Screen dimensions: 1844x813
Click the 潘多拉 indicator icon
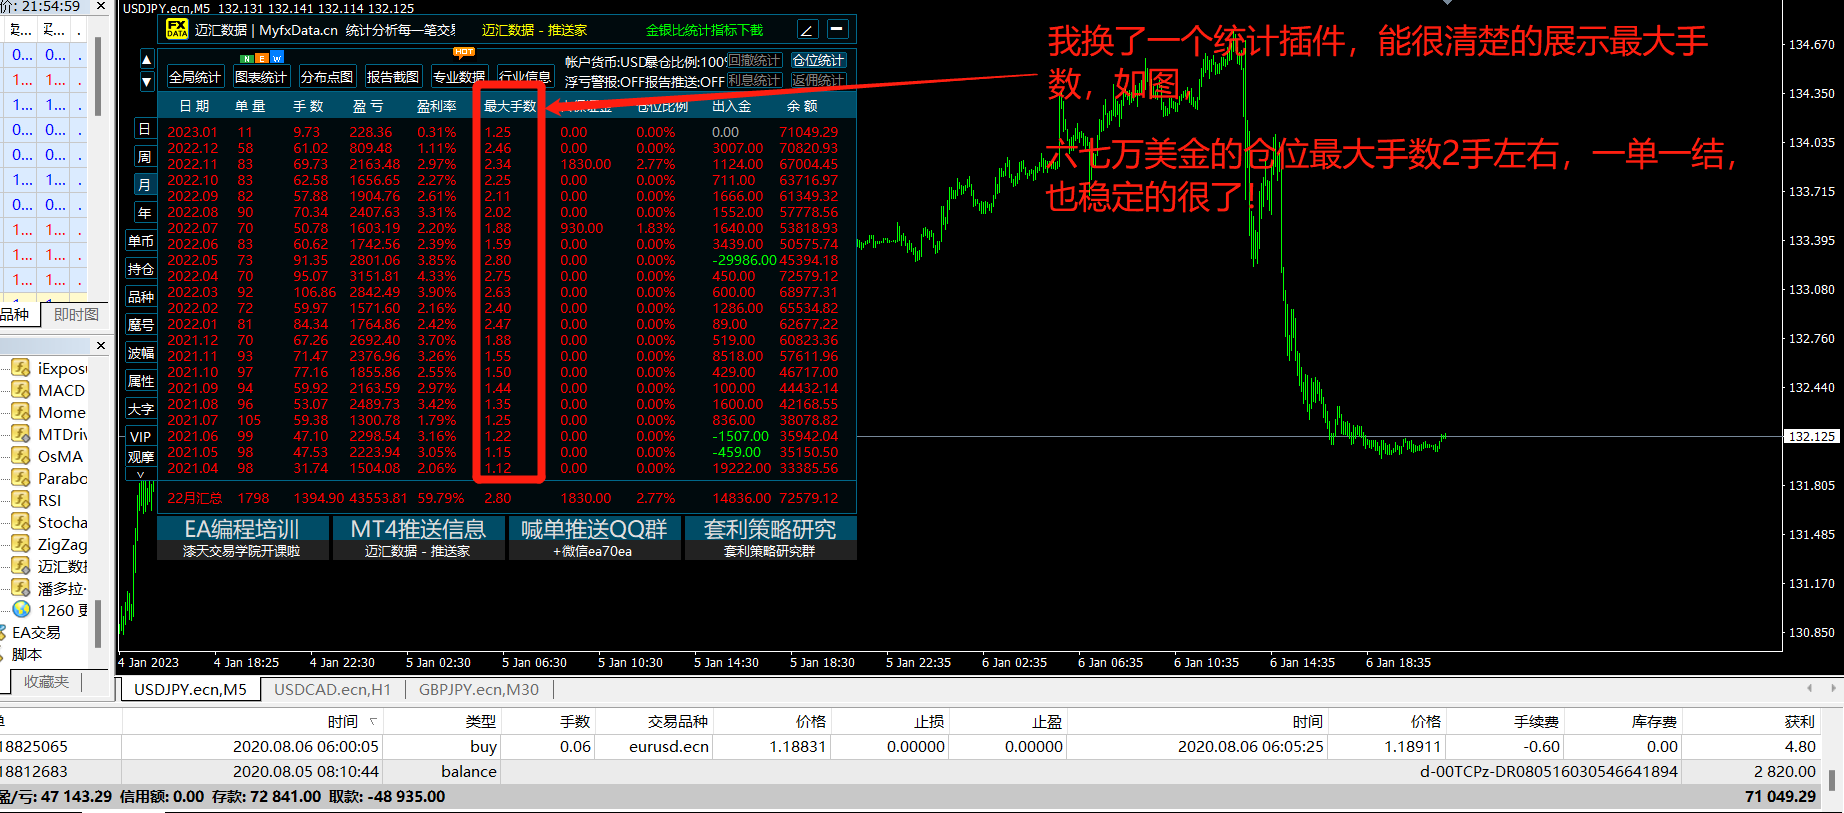[21, 588]
